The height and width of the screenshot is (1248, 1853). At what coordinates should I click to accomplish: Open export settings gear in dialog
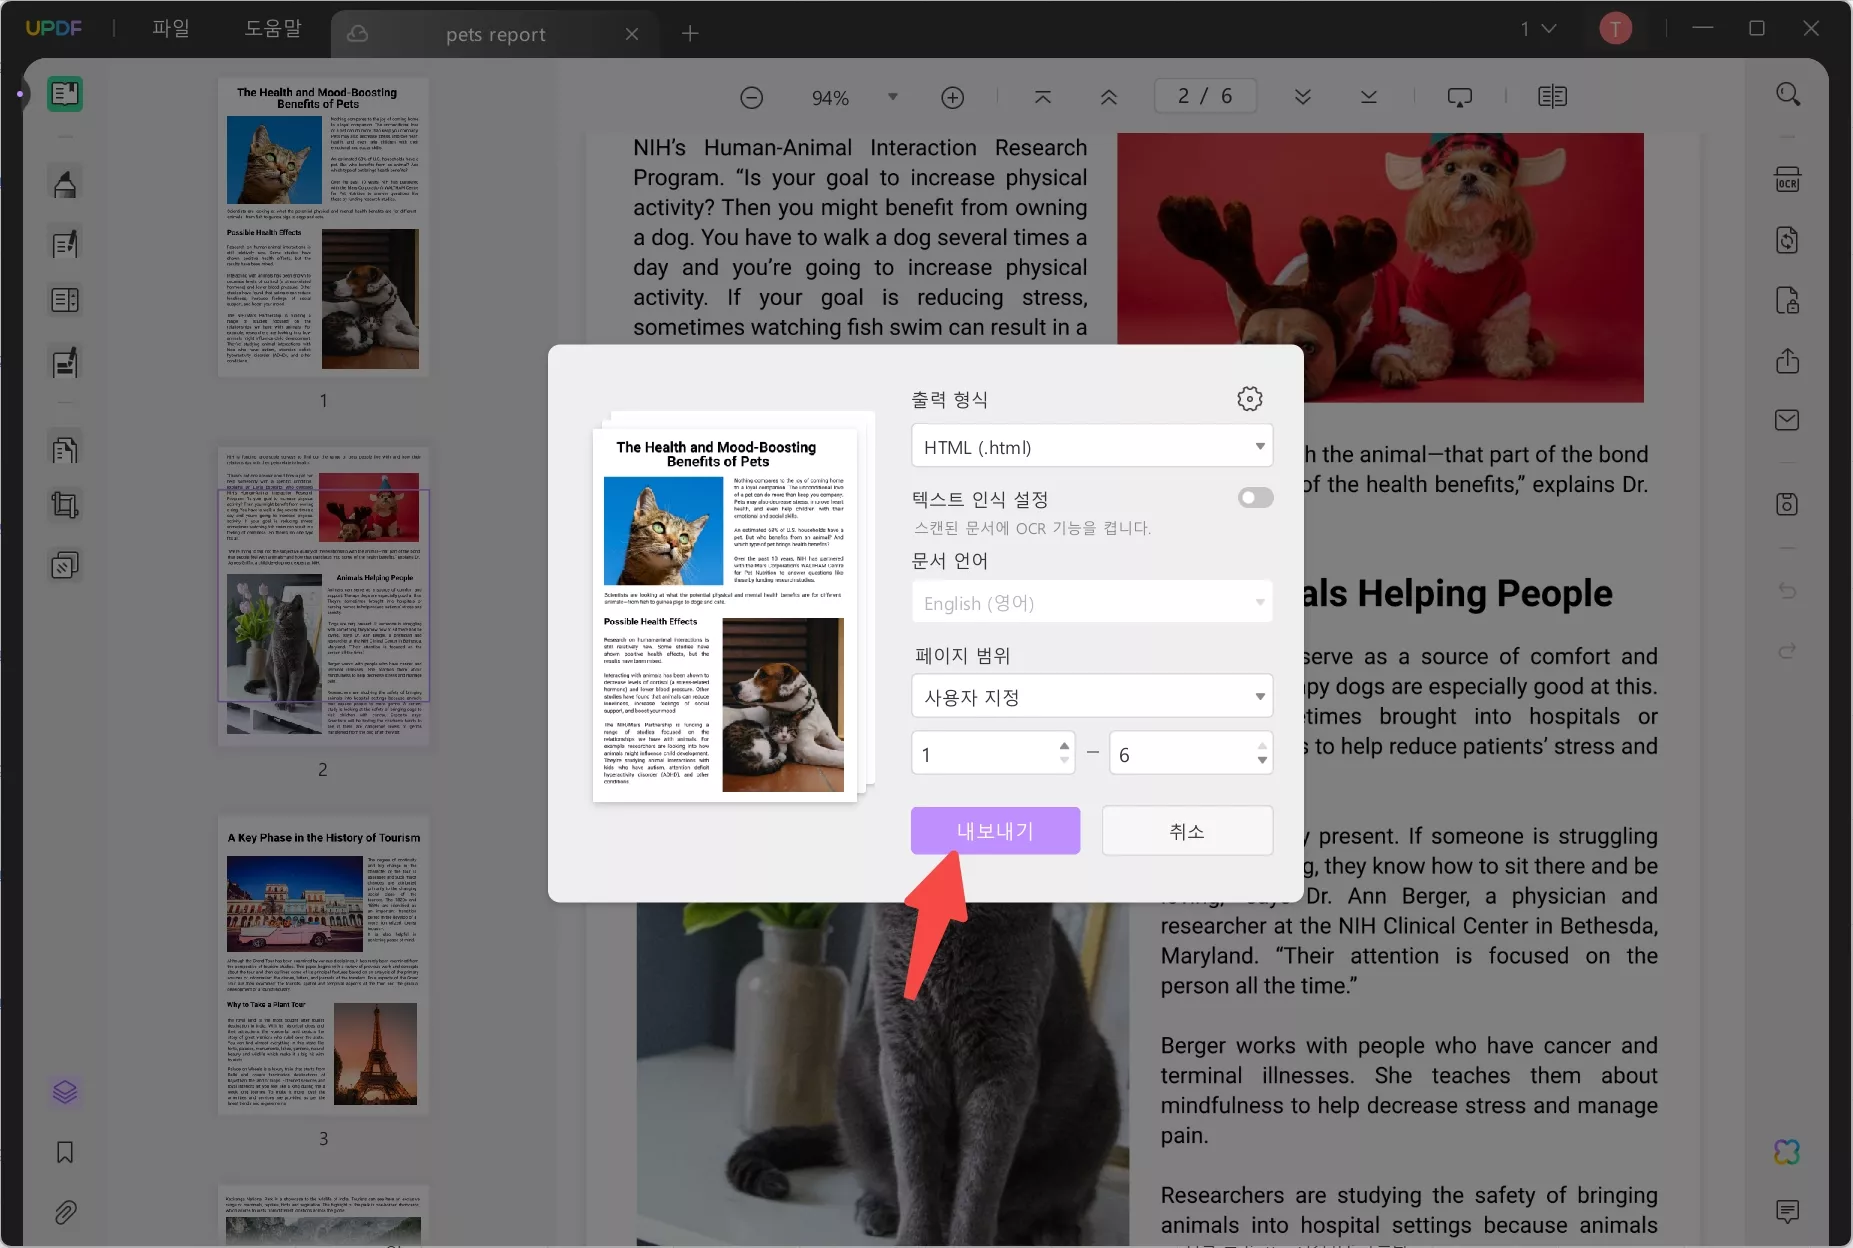click(x=1250, y=399)
